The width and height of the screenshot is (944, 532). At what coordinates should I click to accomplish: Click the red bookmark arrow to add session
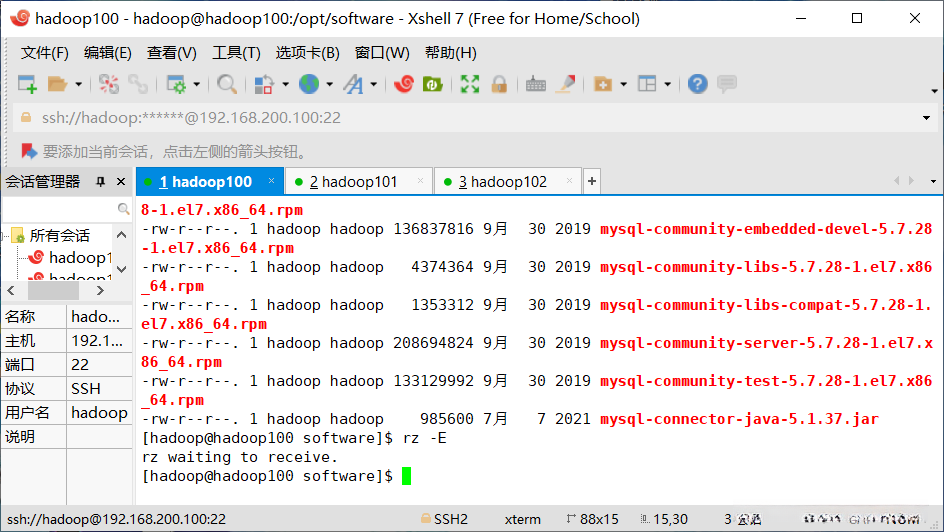pos(28,151)
